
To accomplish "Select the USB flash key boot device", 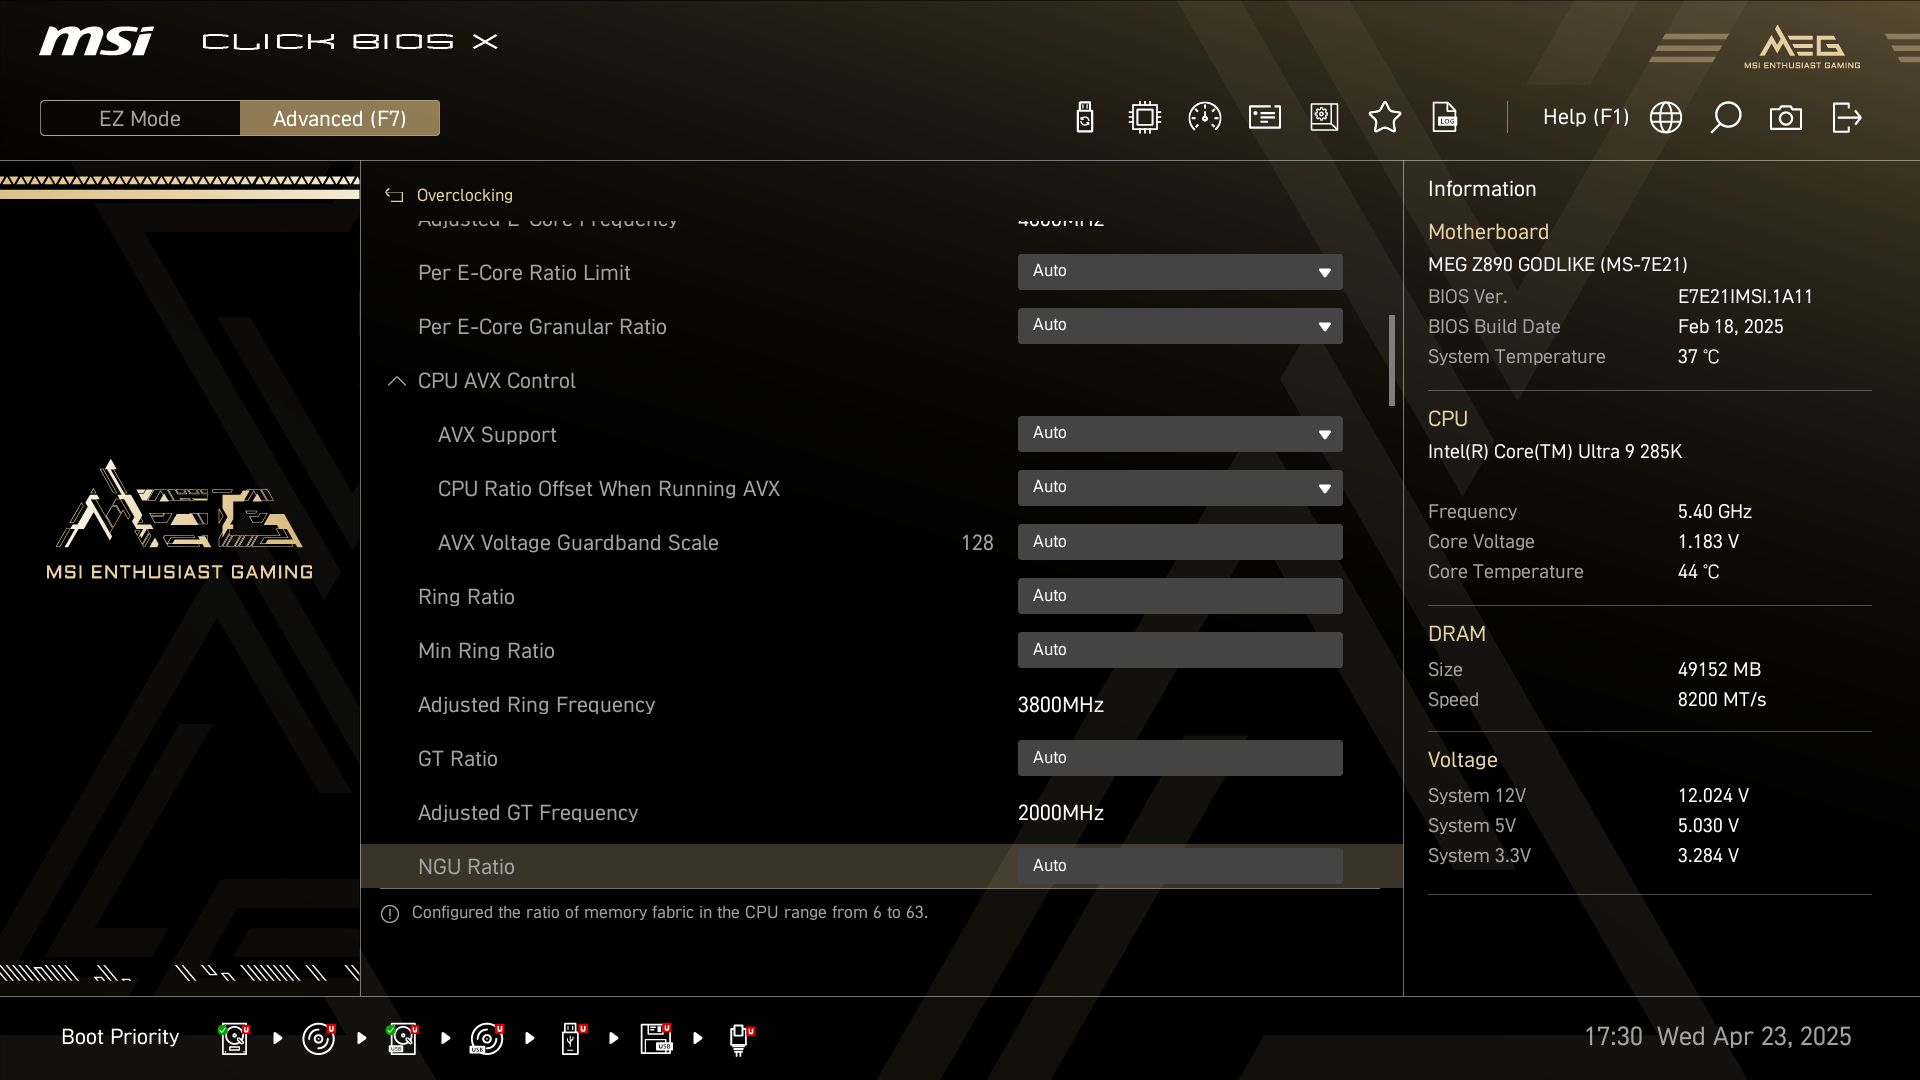I will 571,1039.
